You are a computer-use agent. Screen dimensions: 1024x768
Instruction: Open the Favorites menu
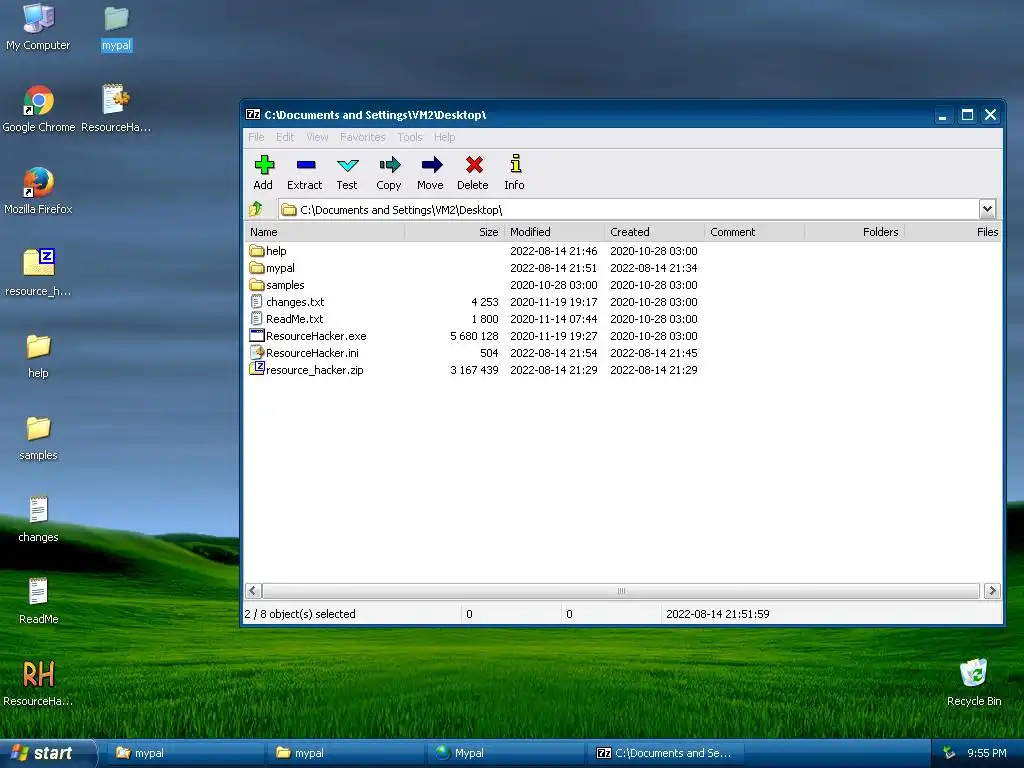(x=362, y=137)
